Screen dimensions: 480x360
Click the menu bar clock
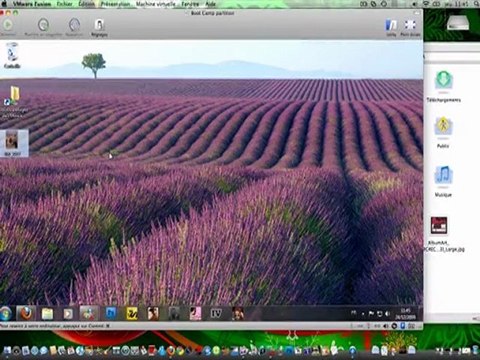(x=457, y=4)
